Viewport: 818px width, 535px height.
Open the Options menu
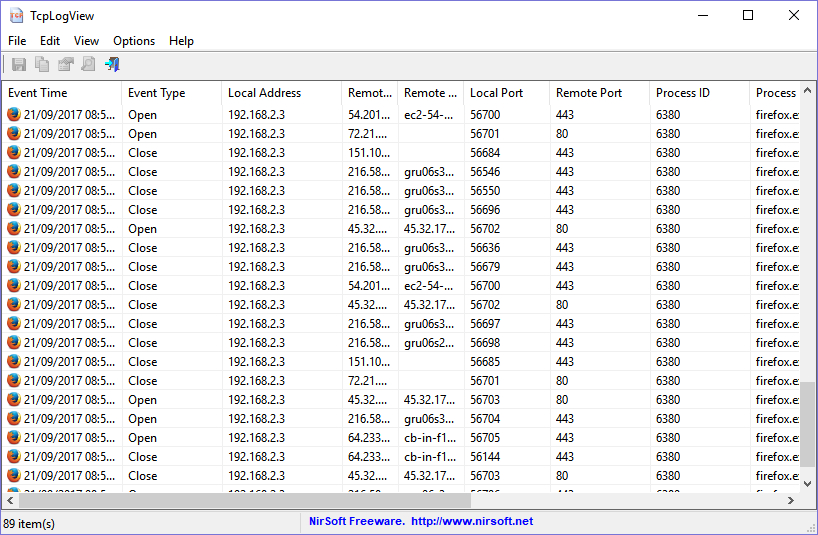[134, 41]
